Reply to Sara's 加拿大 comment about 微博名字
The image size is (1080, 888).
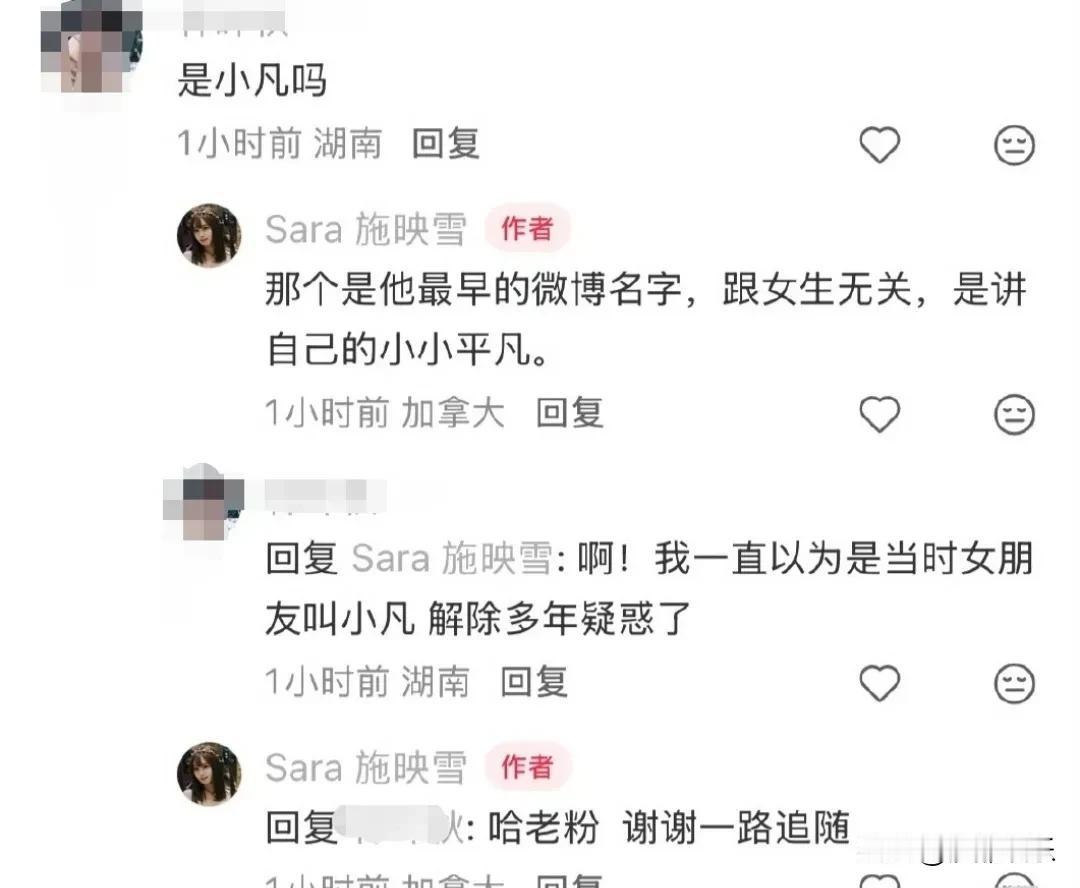[570, 413]
